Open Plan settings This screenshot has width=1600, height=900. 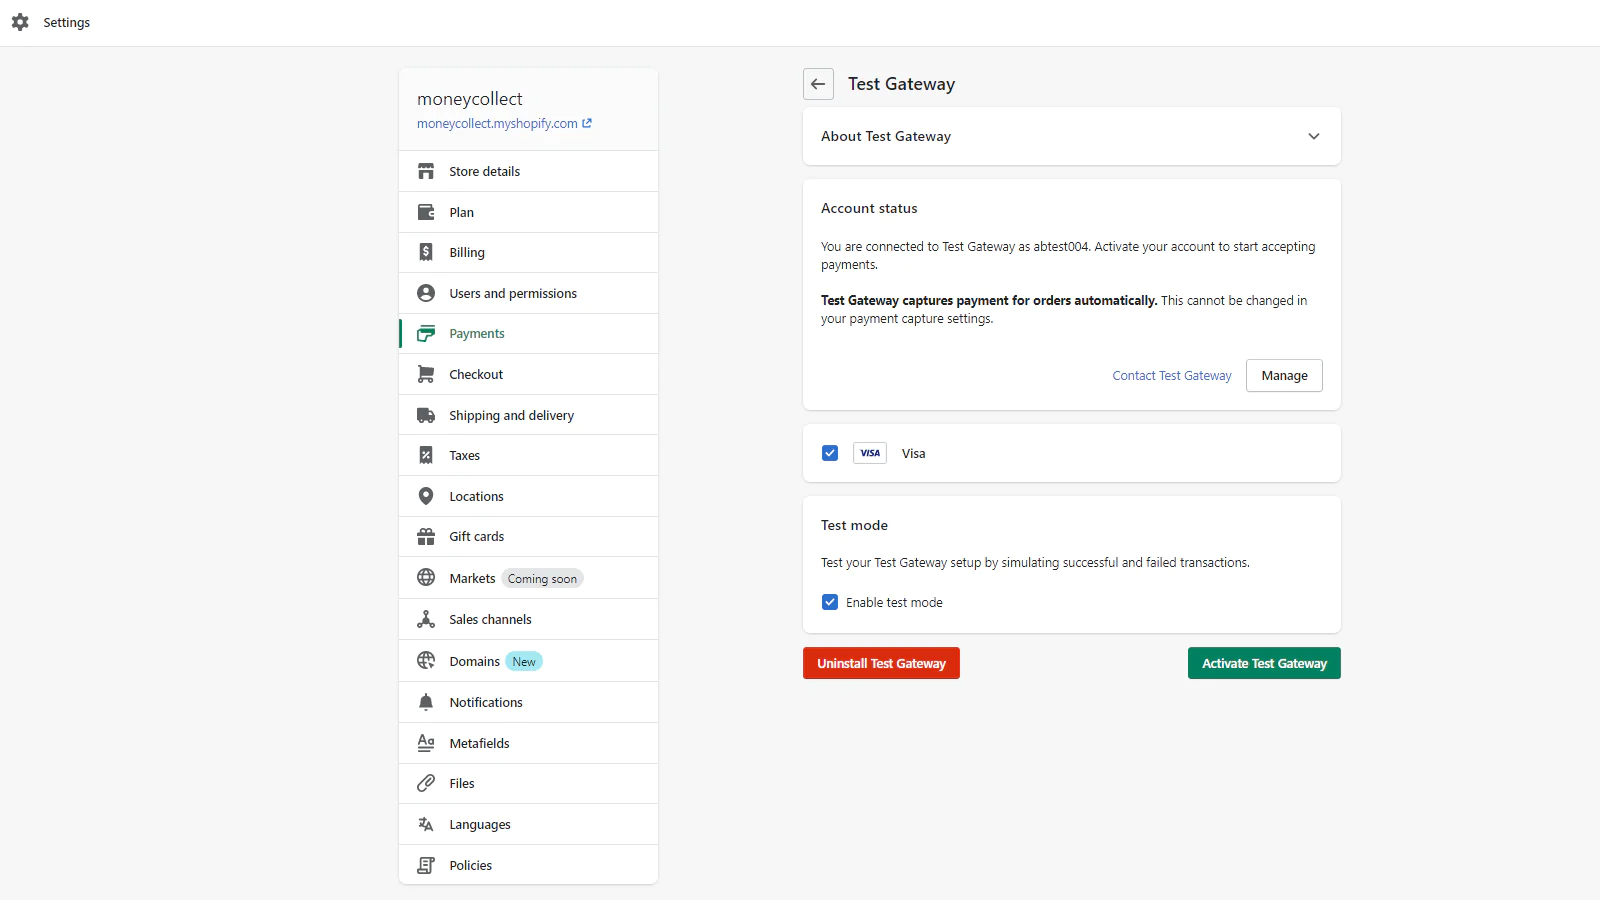coord(528,212)
